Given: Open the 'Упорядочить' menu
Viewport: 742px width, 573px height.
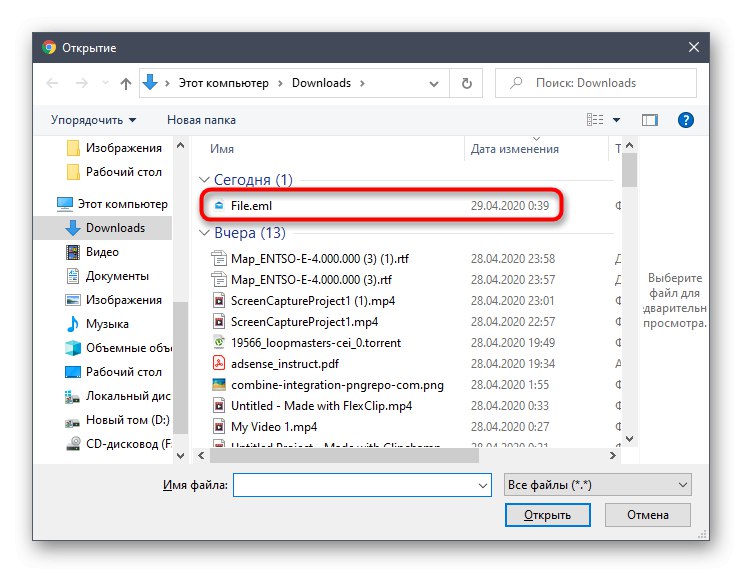Looking at the screenshot, I should [x=93, y=120].
